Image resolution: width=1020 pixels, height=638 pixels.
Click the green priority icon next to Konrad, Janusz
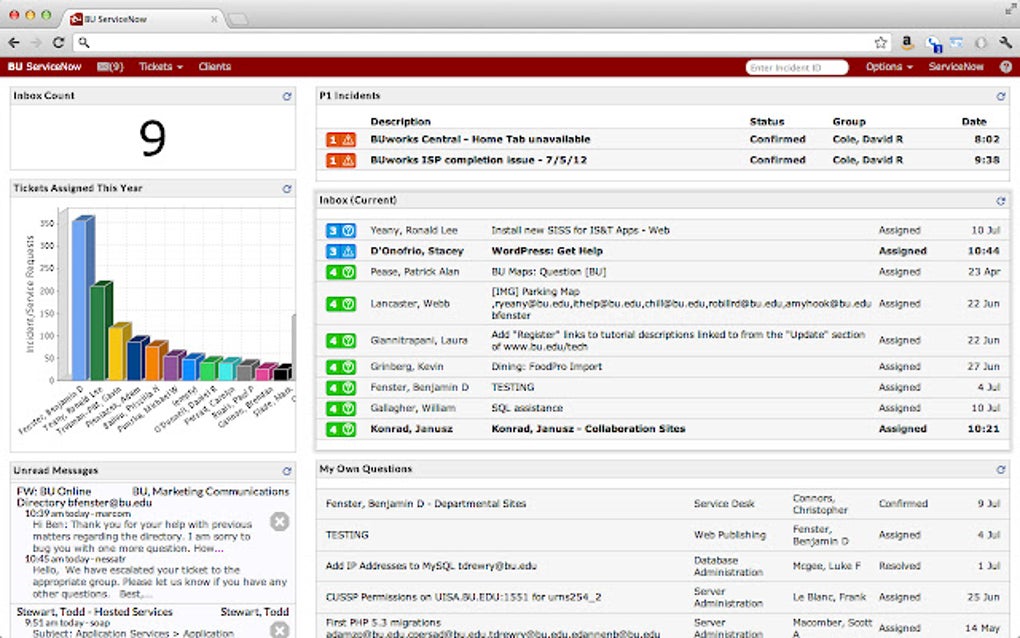[340, 428]
